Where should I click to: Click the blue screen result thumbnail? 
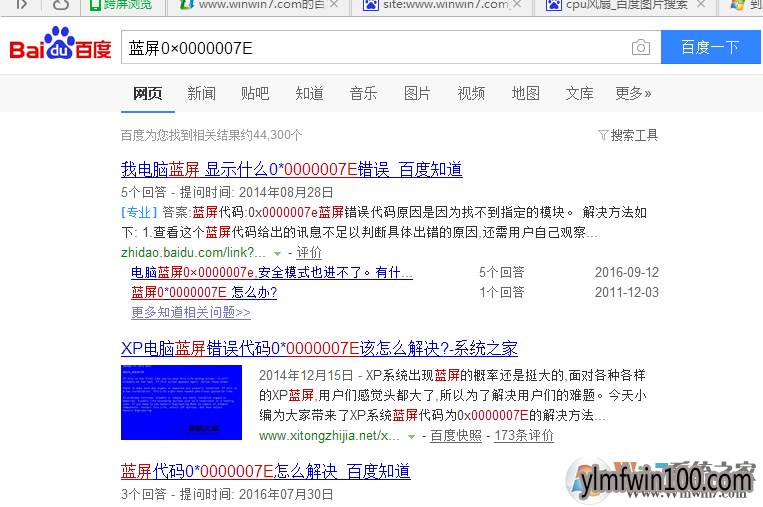coord(182,402)
